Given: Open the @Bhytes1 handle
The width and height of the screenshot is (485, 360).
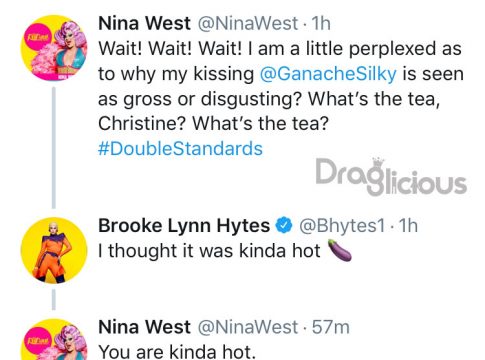Looking at the screenshot, I should 342,226.
